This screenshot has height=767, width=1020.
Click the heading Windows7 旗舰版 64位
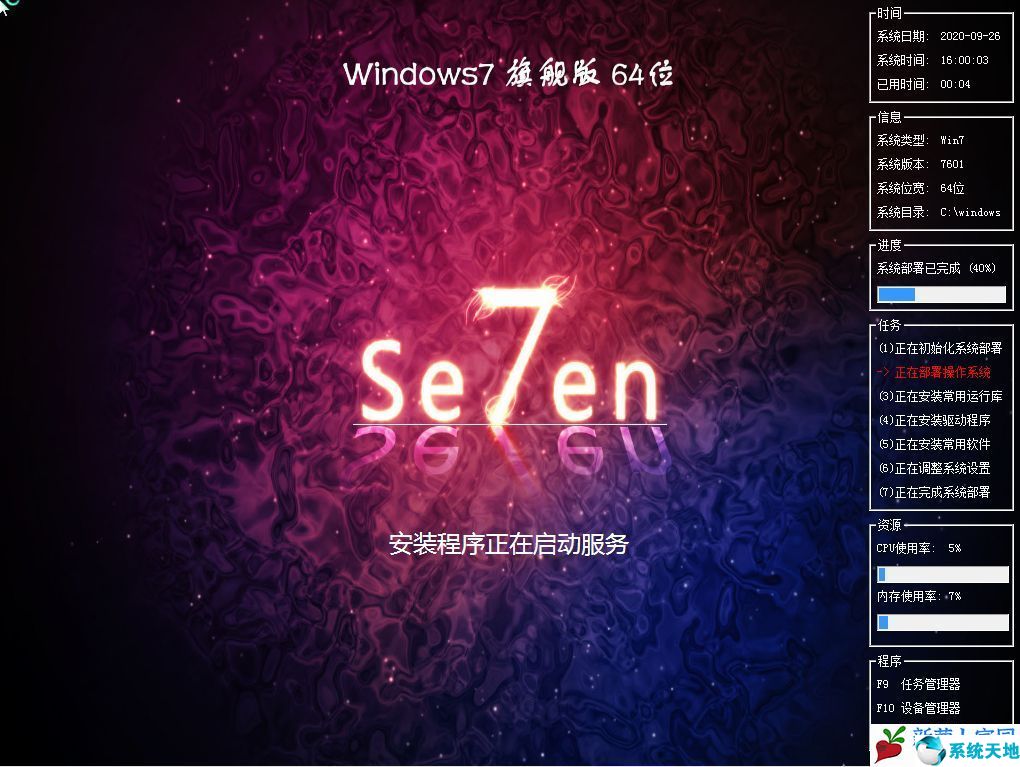508,73
